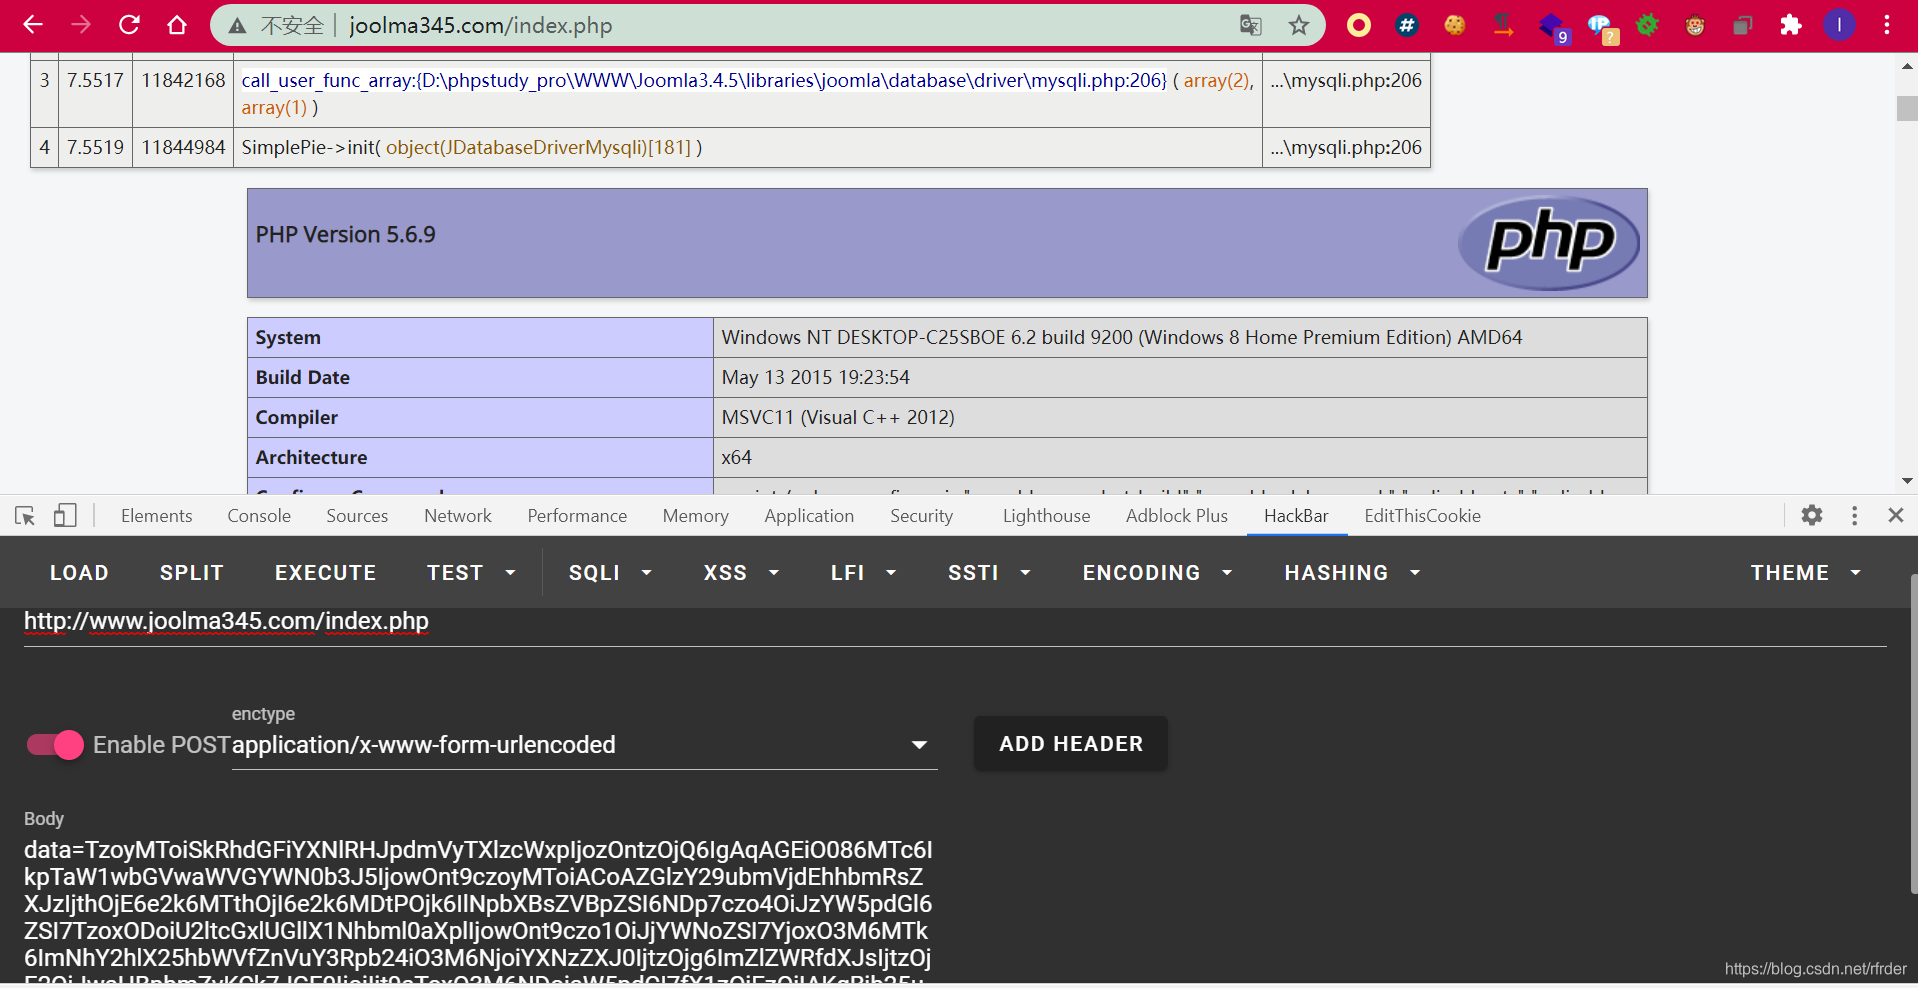
Task: Expand the HASHING dropdown menu
Action: point(1352,573)
